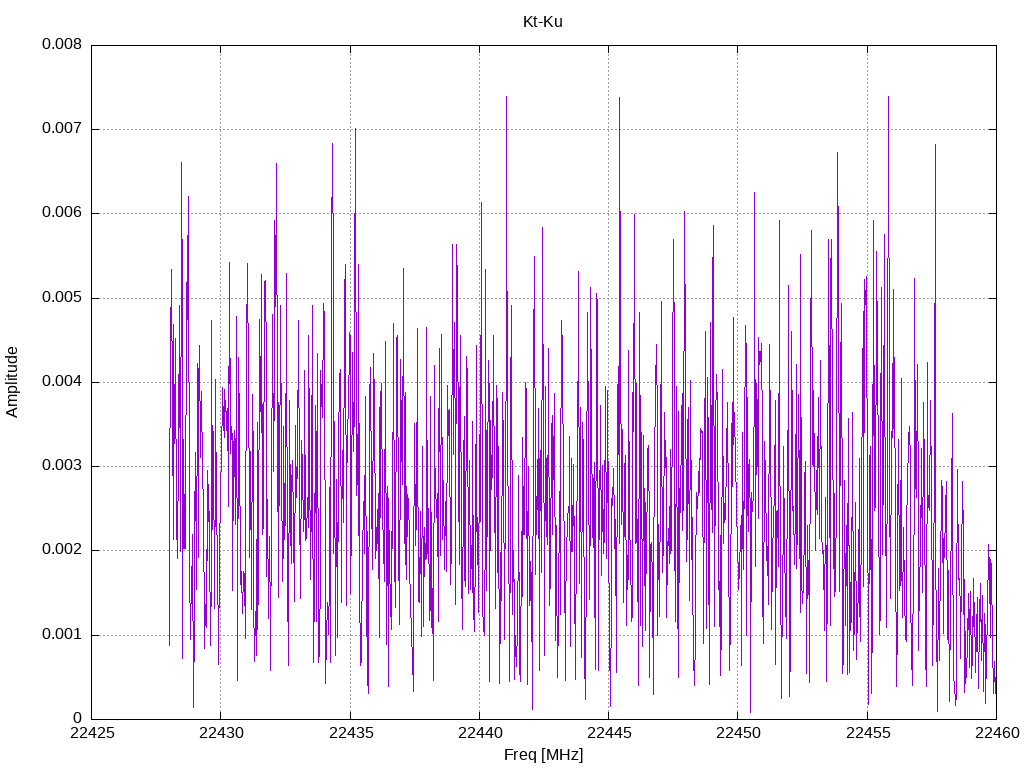This screenshot has width=1024, height=768.
Task: Click the X-axis tick 22435
Action: click(351, 733)
